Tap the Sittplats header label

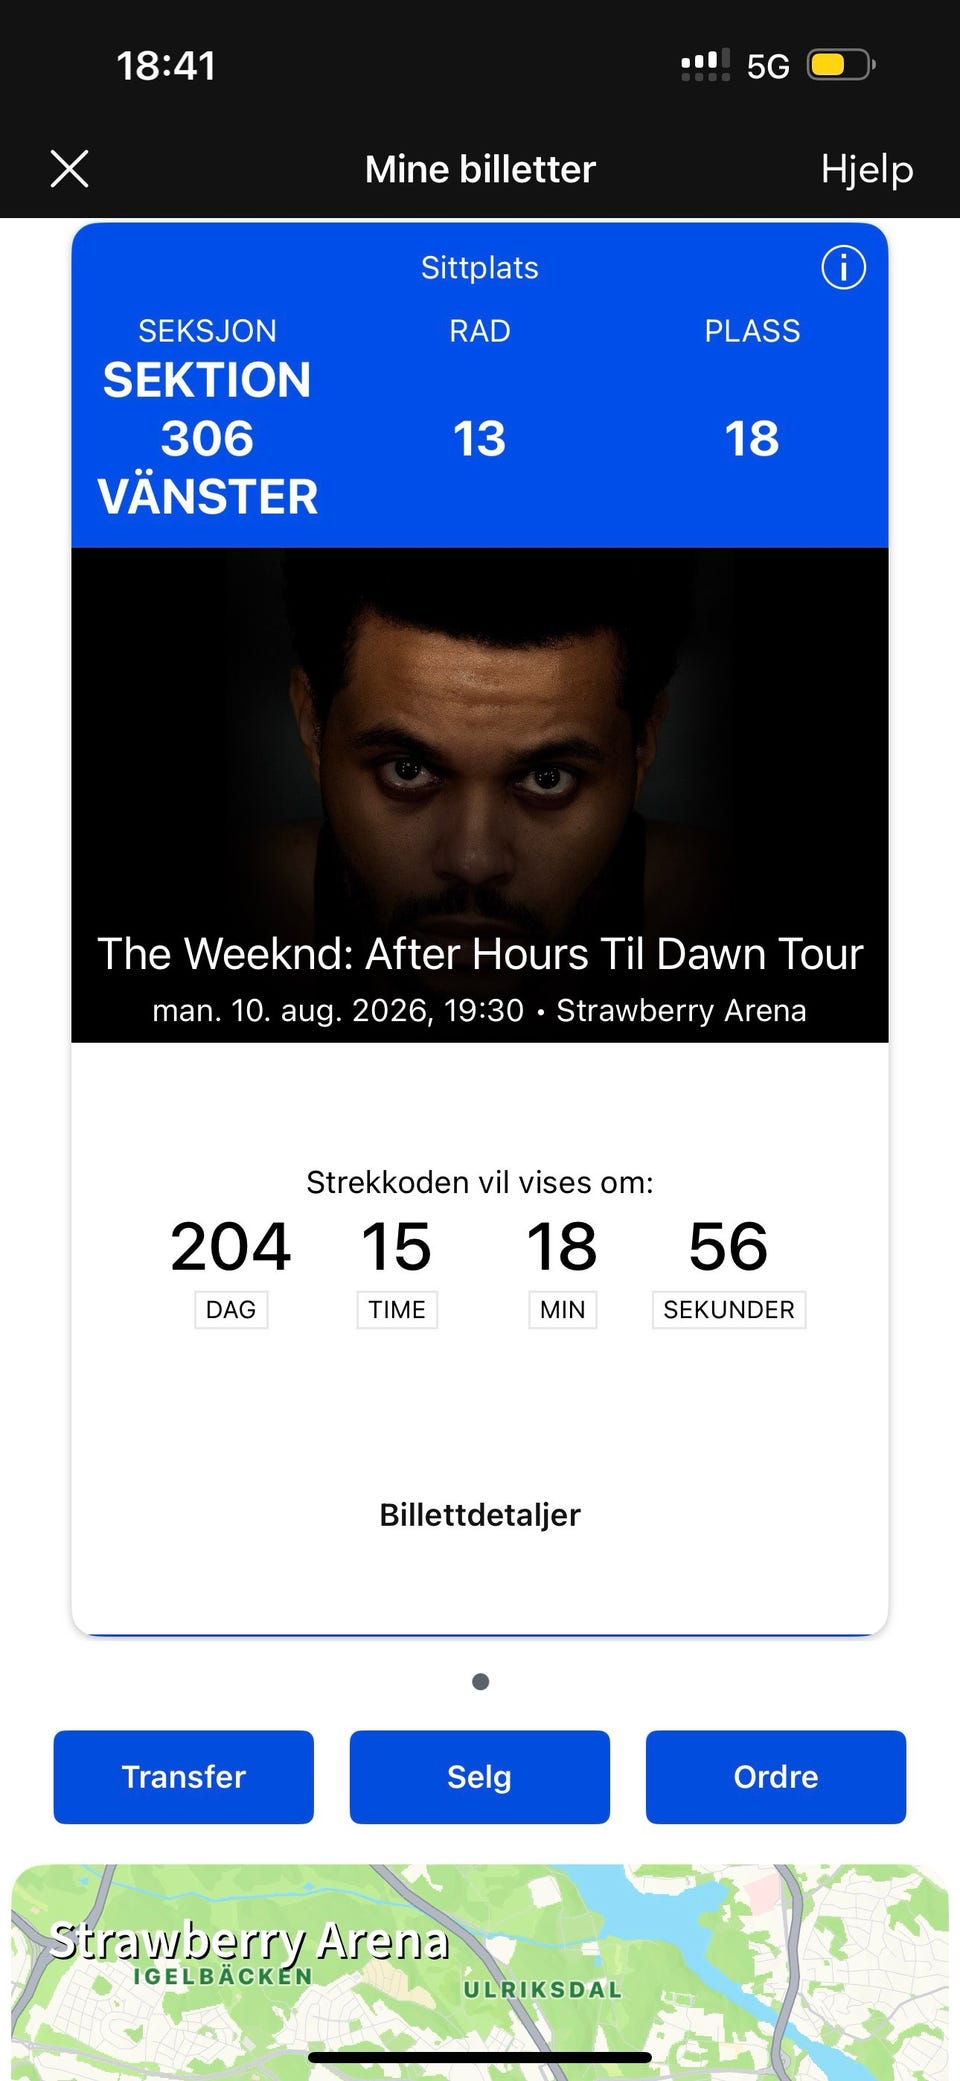click(x=480, y=268)
